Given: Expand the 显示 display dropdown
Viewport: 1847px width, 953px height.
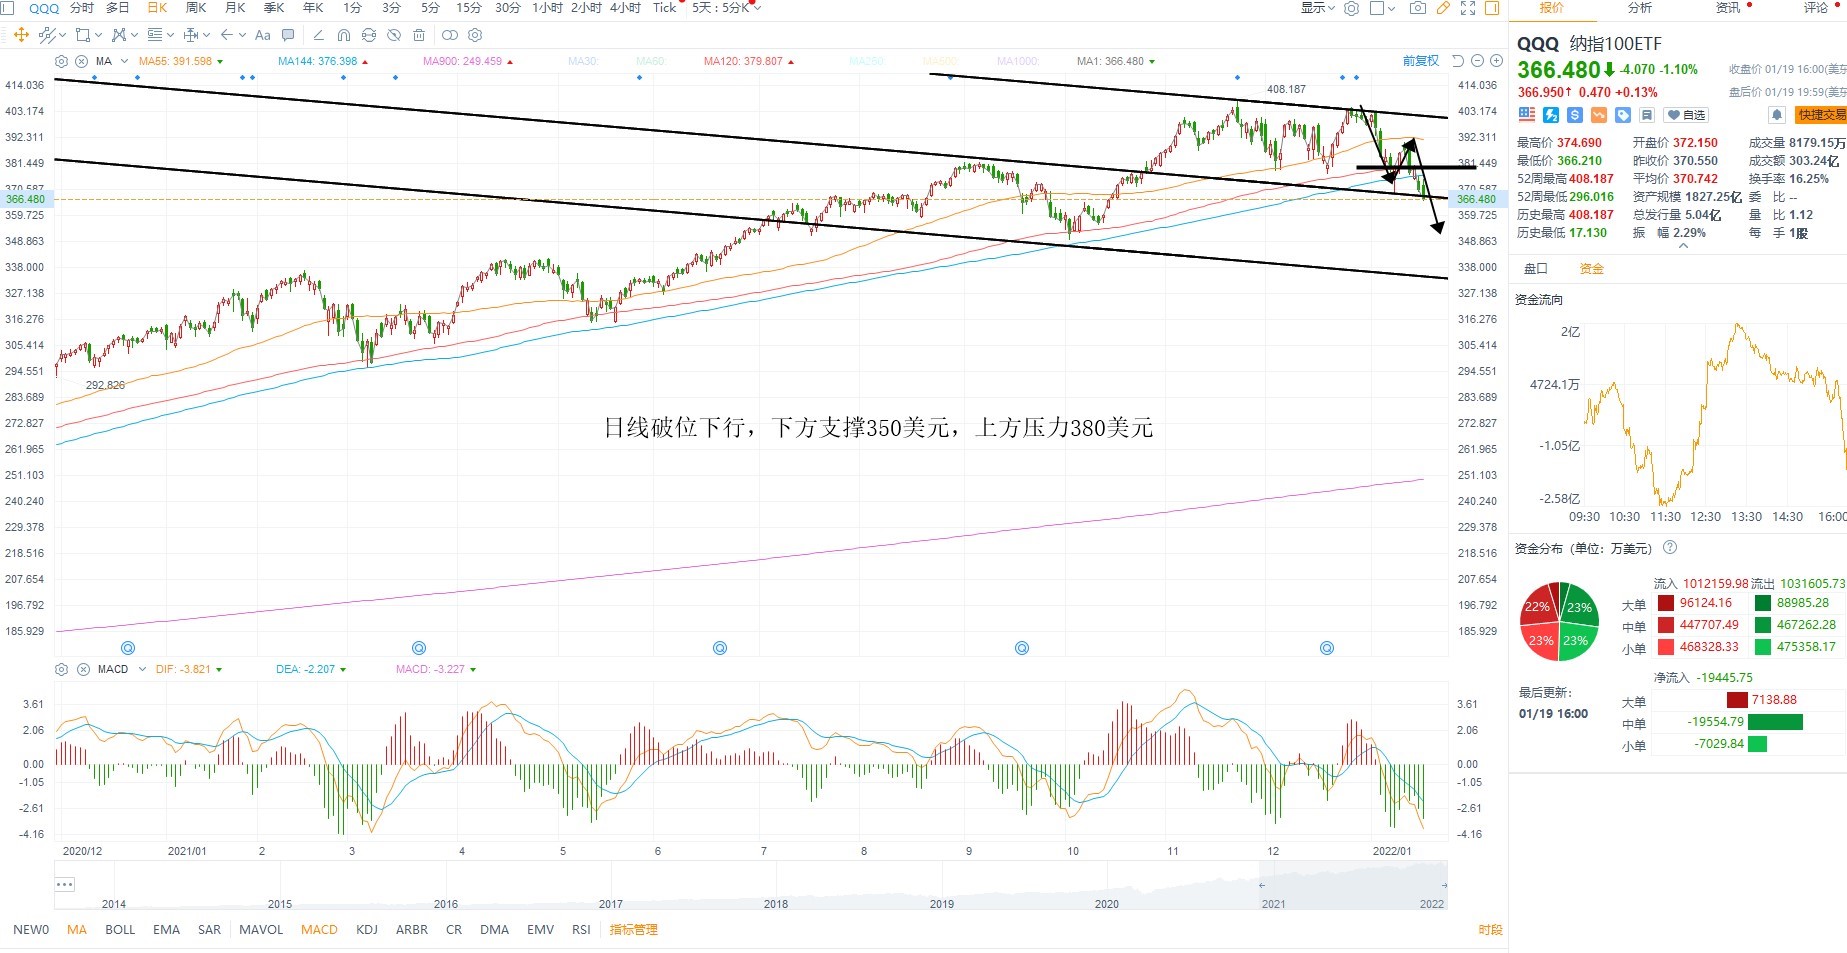Looking at the screenshot, I should click(1317, 8).
